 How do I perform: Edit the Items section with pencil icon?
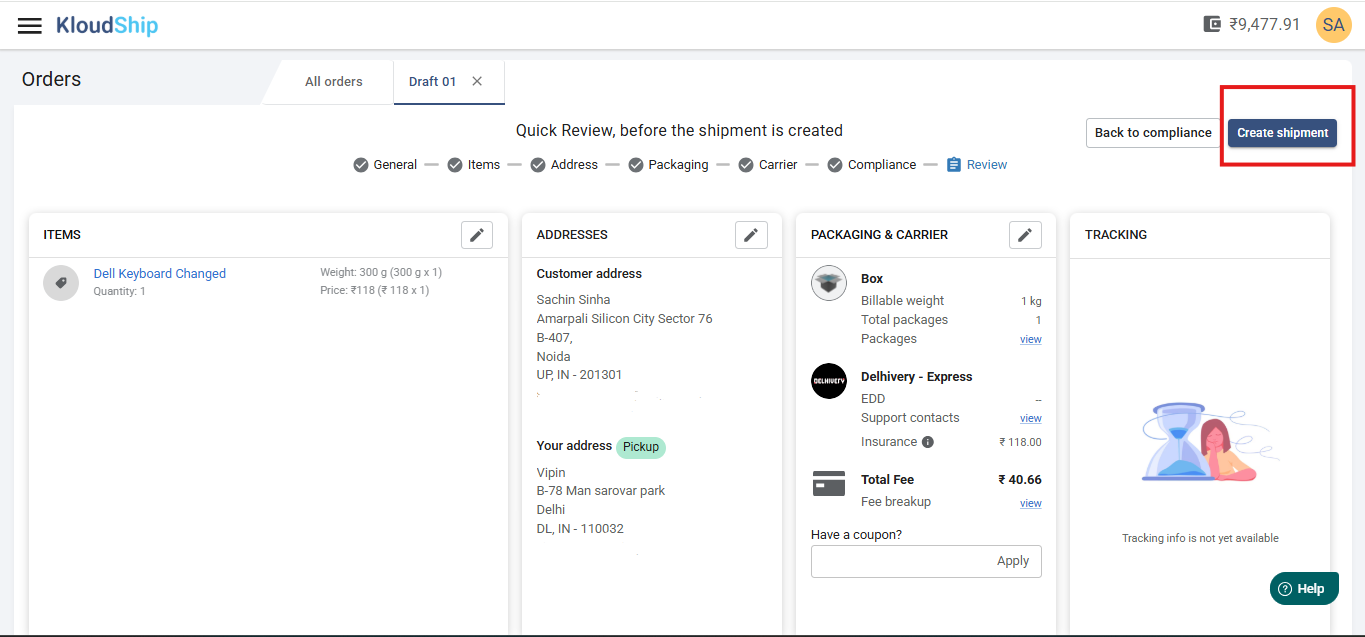tap(477, 235)
